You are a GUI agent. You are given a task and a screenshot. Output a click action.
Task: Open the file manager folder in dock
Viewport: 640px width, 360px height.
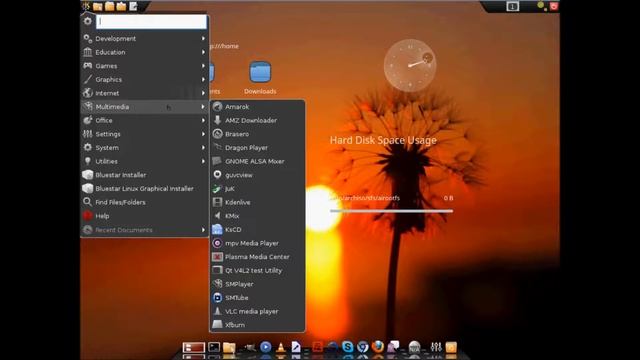pos(229,347)
